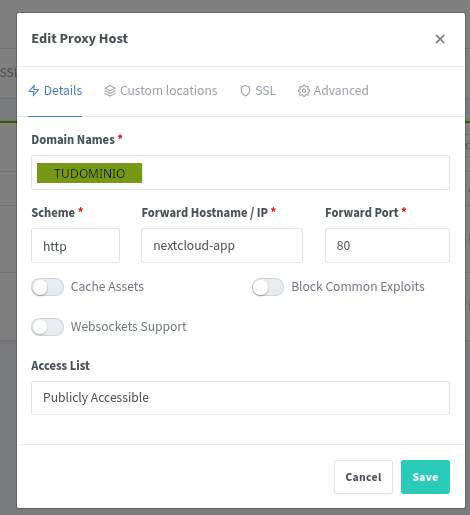This screenshot has height=515, width=470.
Task: Select the Details tab
Action: pos(55,91)
